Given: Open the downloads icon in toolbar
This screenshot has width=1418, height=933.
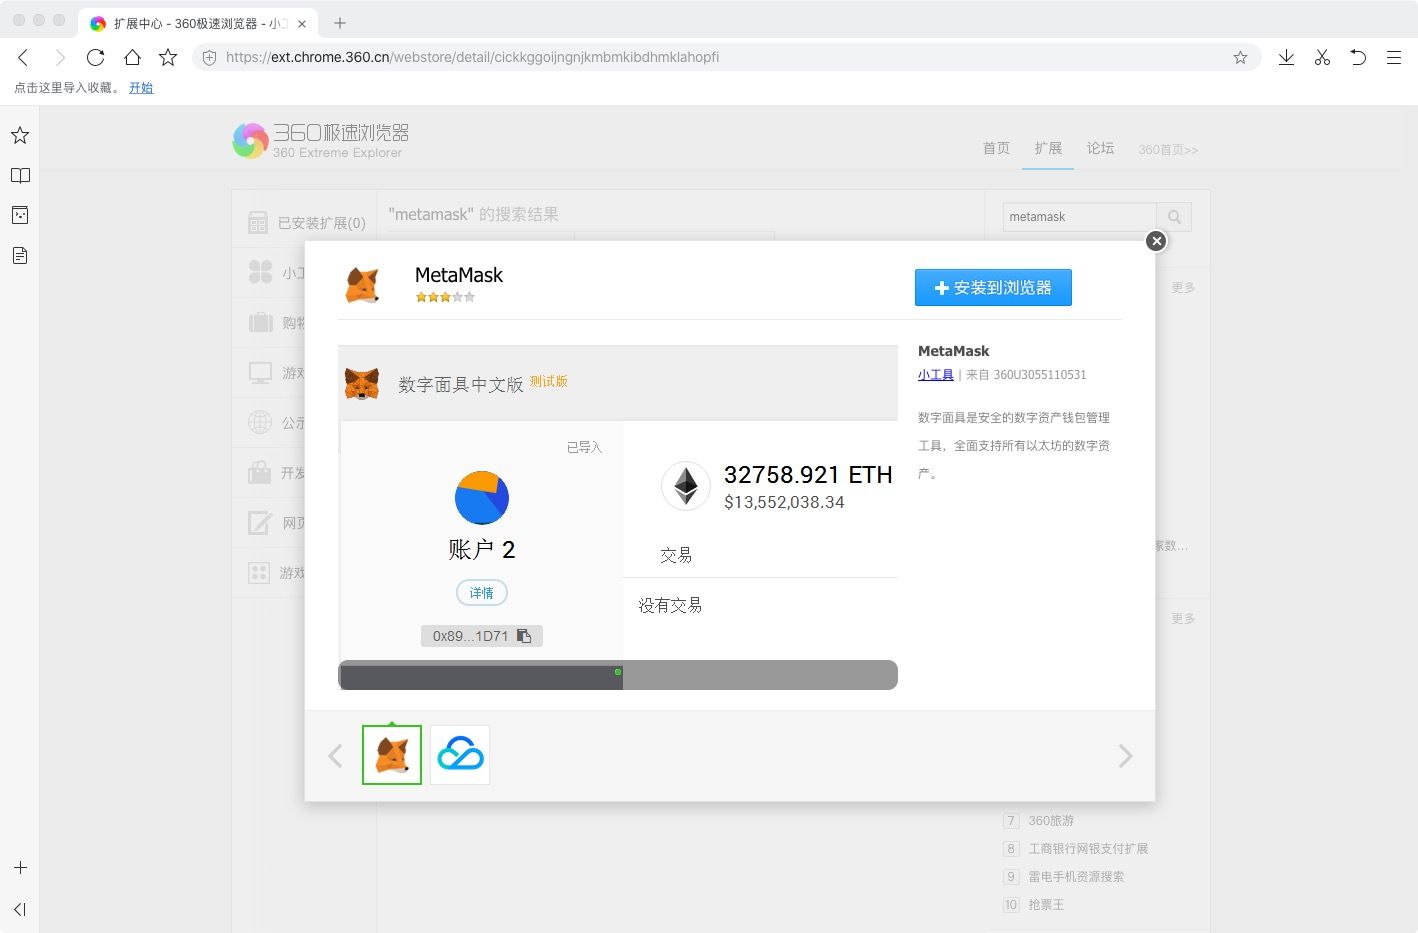Looking at the screenshot, I should pos(1286,57).
